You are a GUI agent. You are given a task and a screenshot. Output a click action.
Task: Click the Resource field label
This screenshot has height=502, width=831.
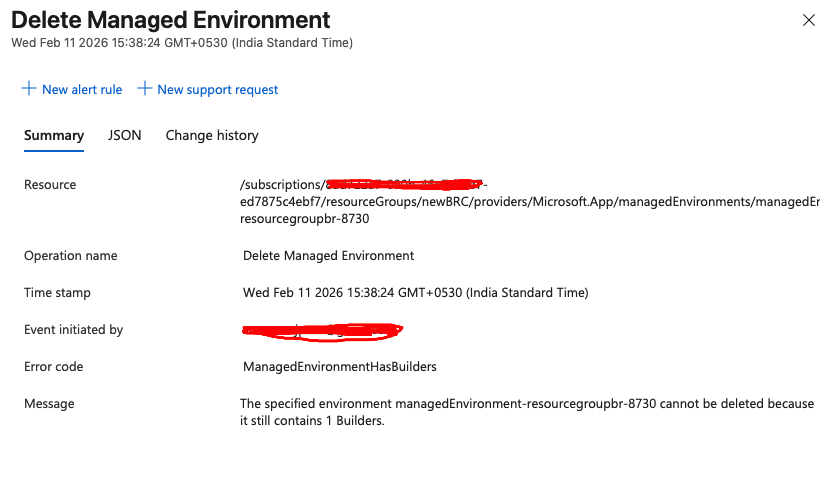[x=50, y=184]
